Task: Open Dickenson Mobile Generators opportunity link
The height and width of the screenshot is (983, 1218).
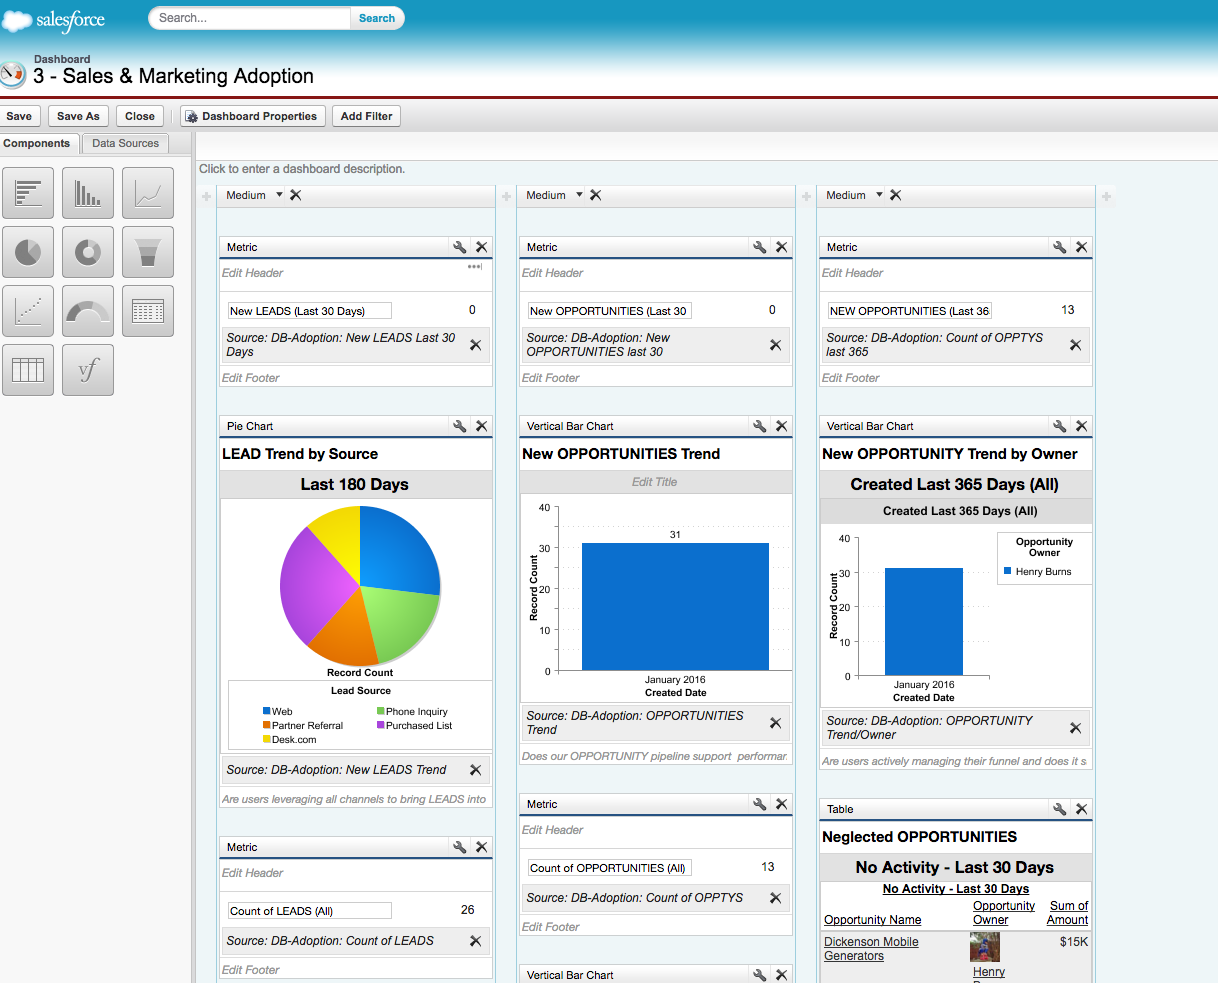Action: tap(870, 949)
